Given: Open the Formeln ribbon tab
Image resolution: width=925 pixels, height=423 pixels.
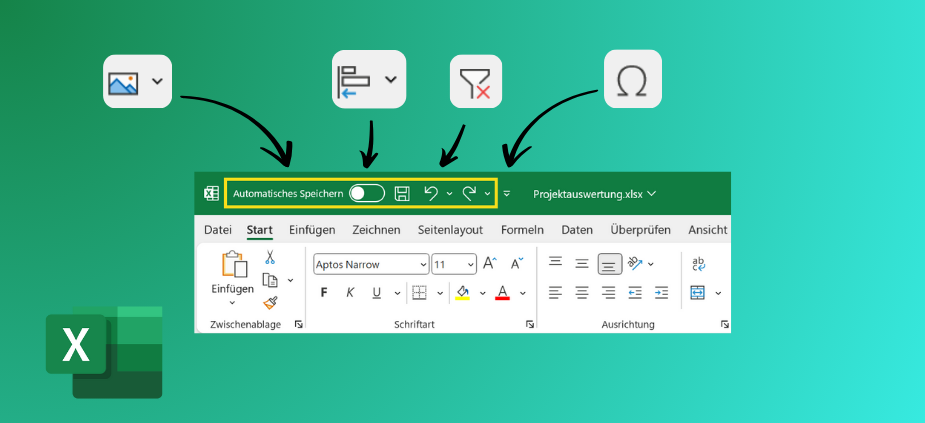Looking at the screenshot, I should [x=522, y=230].
